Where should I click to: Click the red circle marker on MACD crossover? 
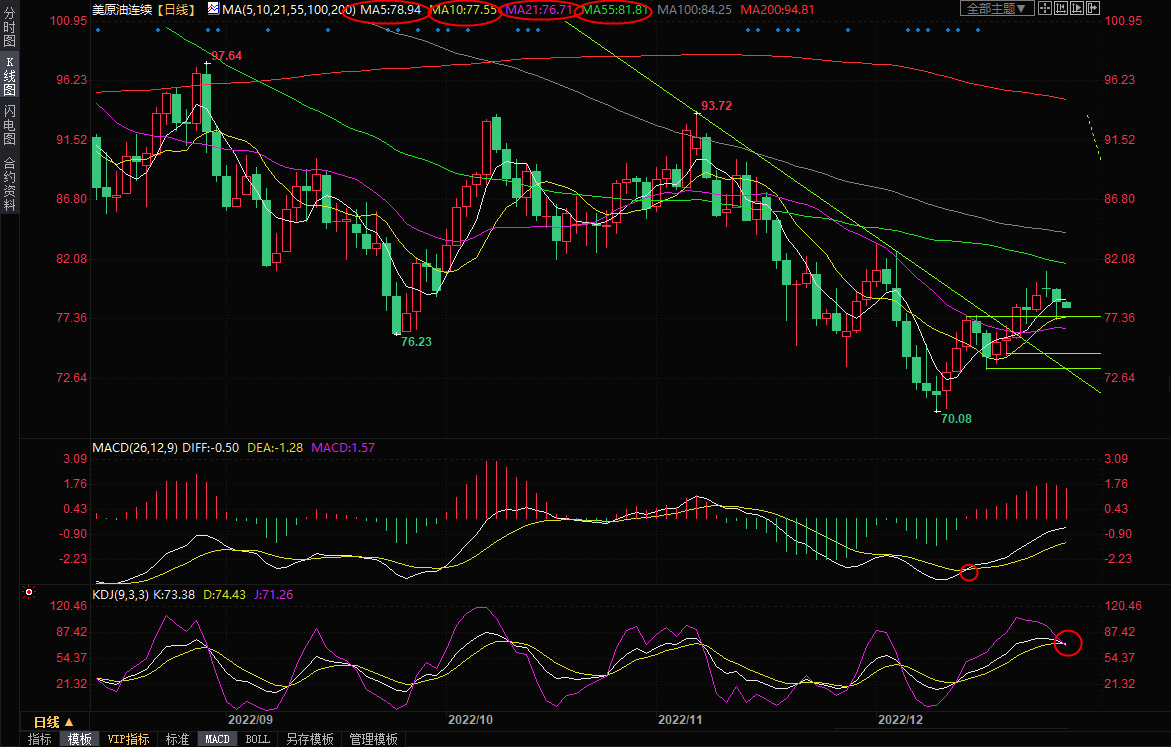(x=968, y=573)
